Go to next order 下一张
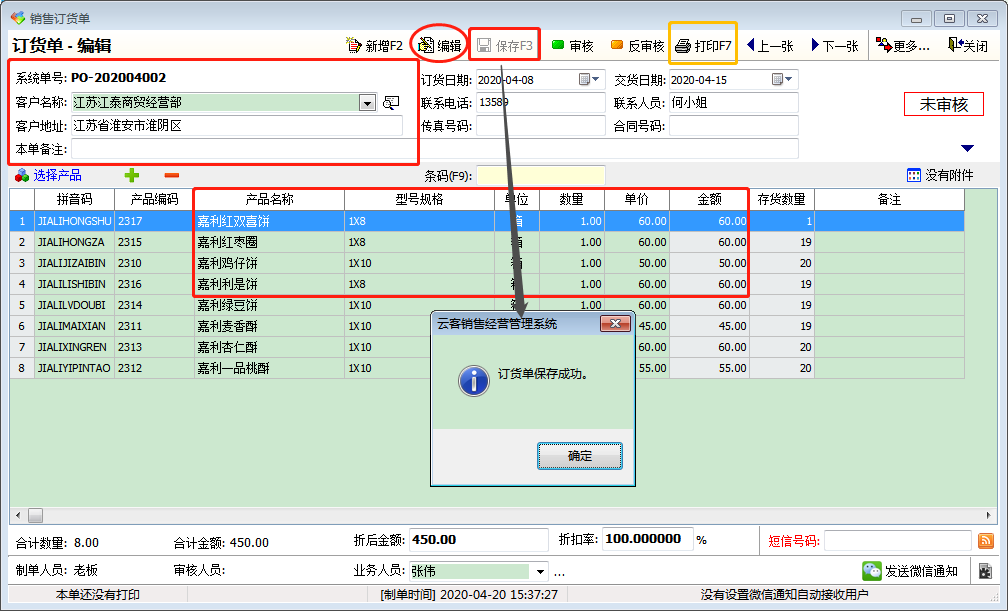This screenshot has height=611, width=1008. pyautogui.click(x=835, y=46)
